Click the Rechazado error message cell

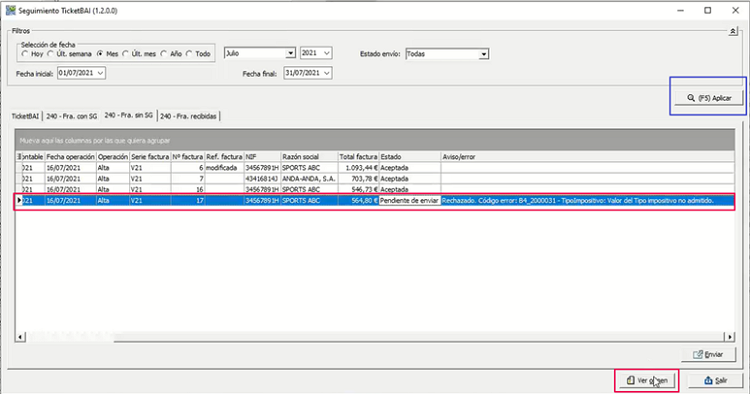pyautogui.click(x=587, y=201)
